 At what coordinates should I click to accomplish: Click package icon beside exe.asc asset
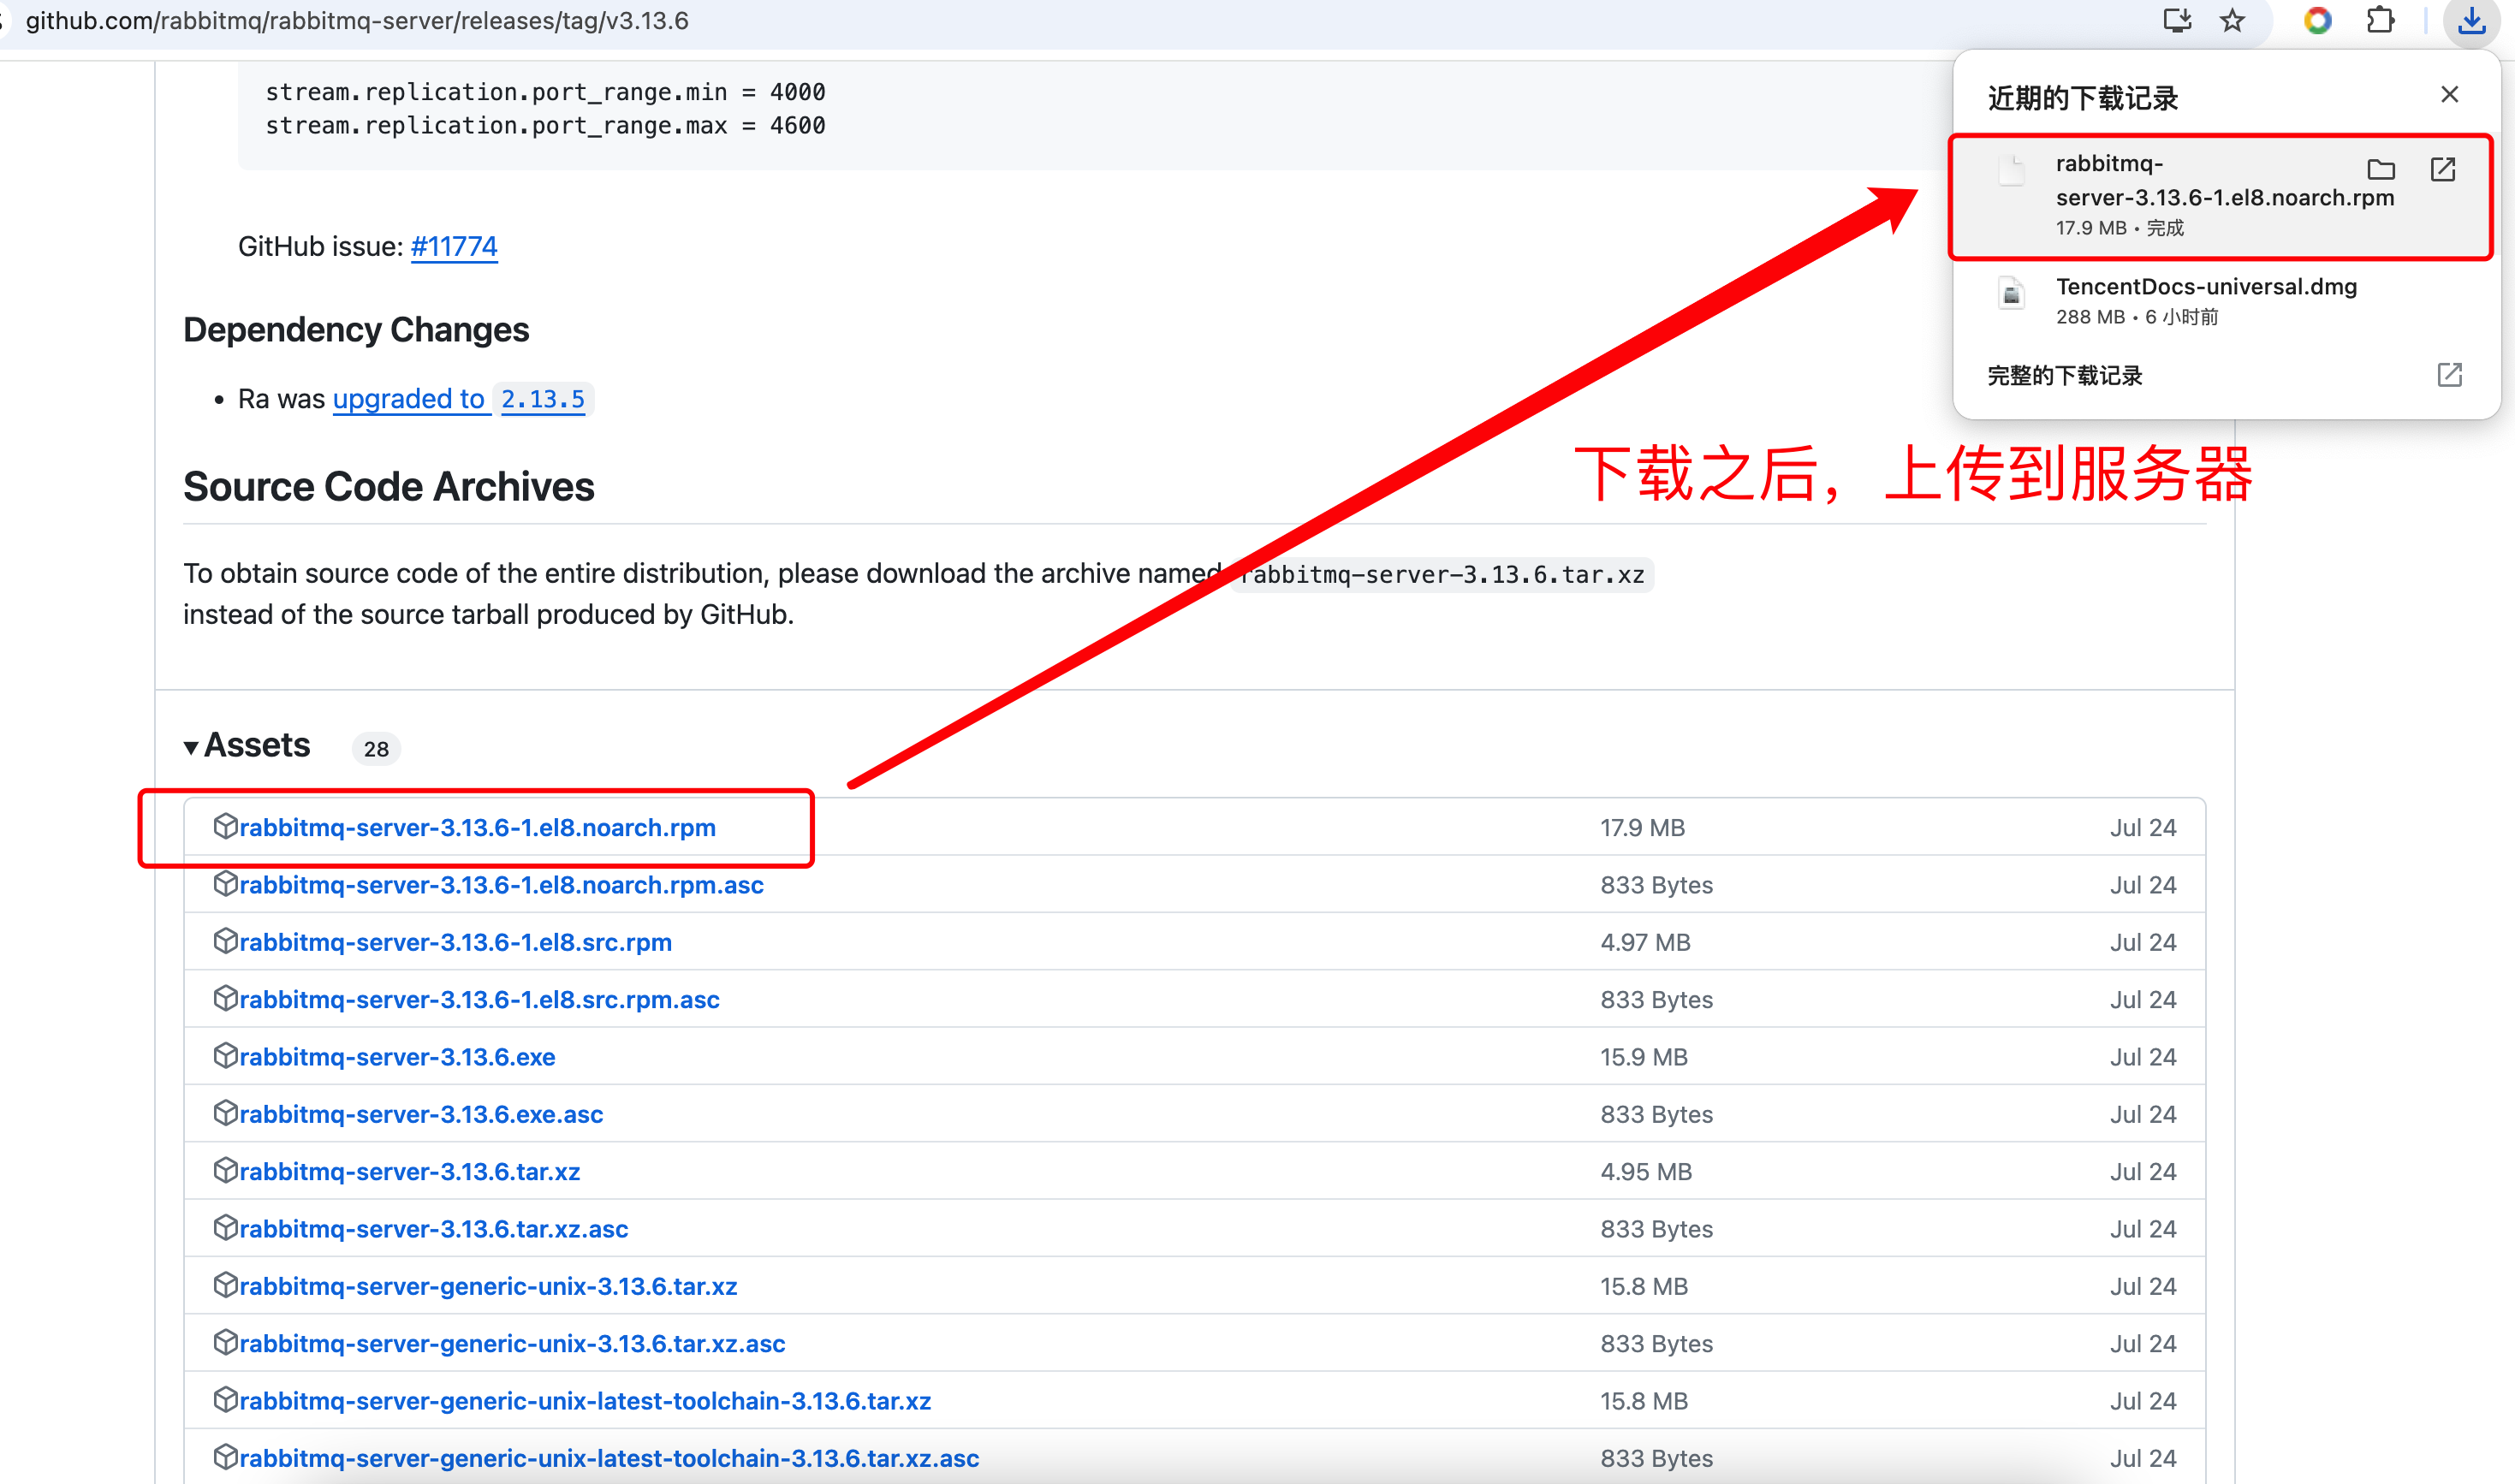[225, 1113]
